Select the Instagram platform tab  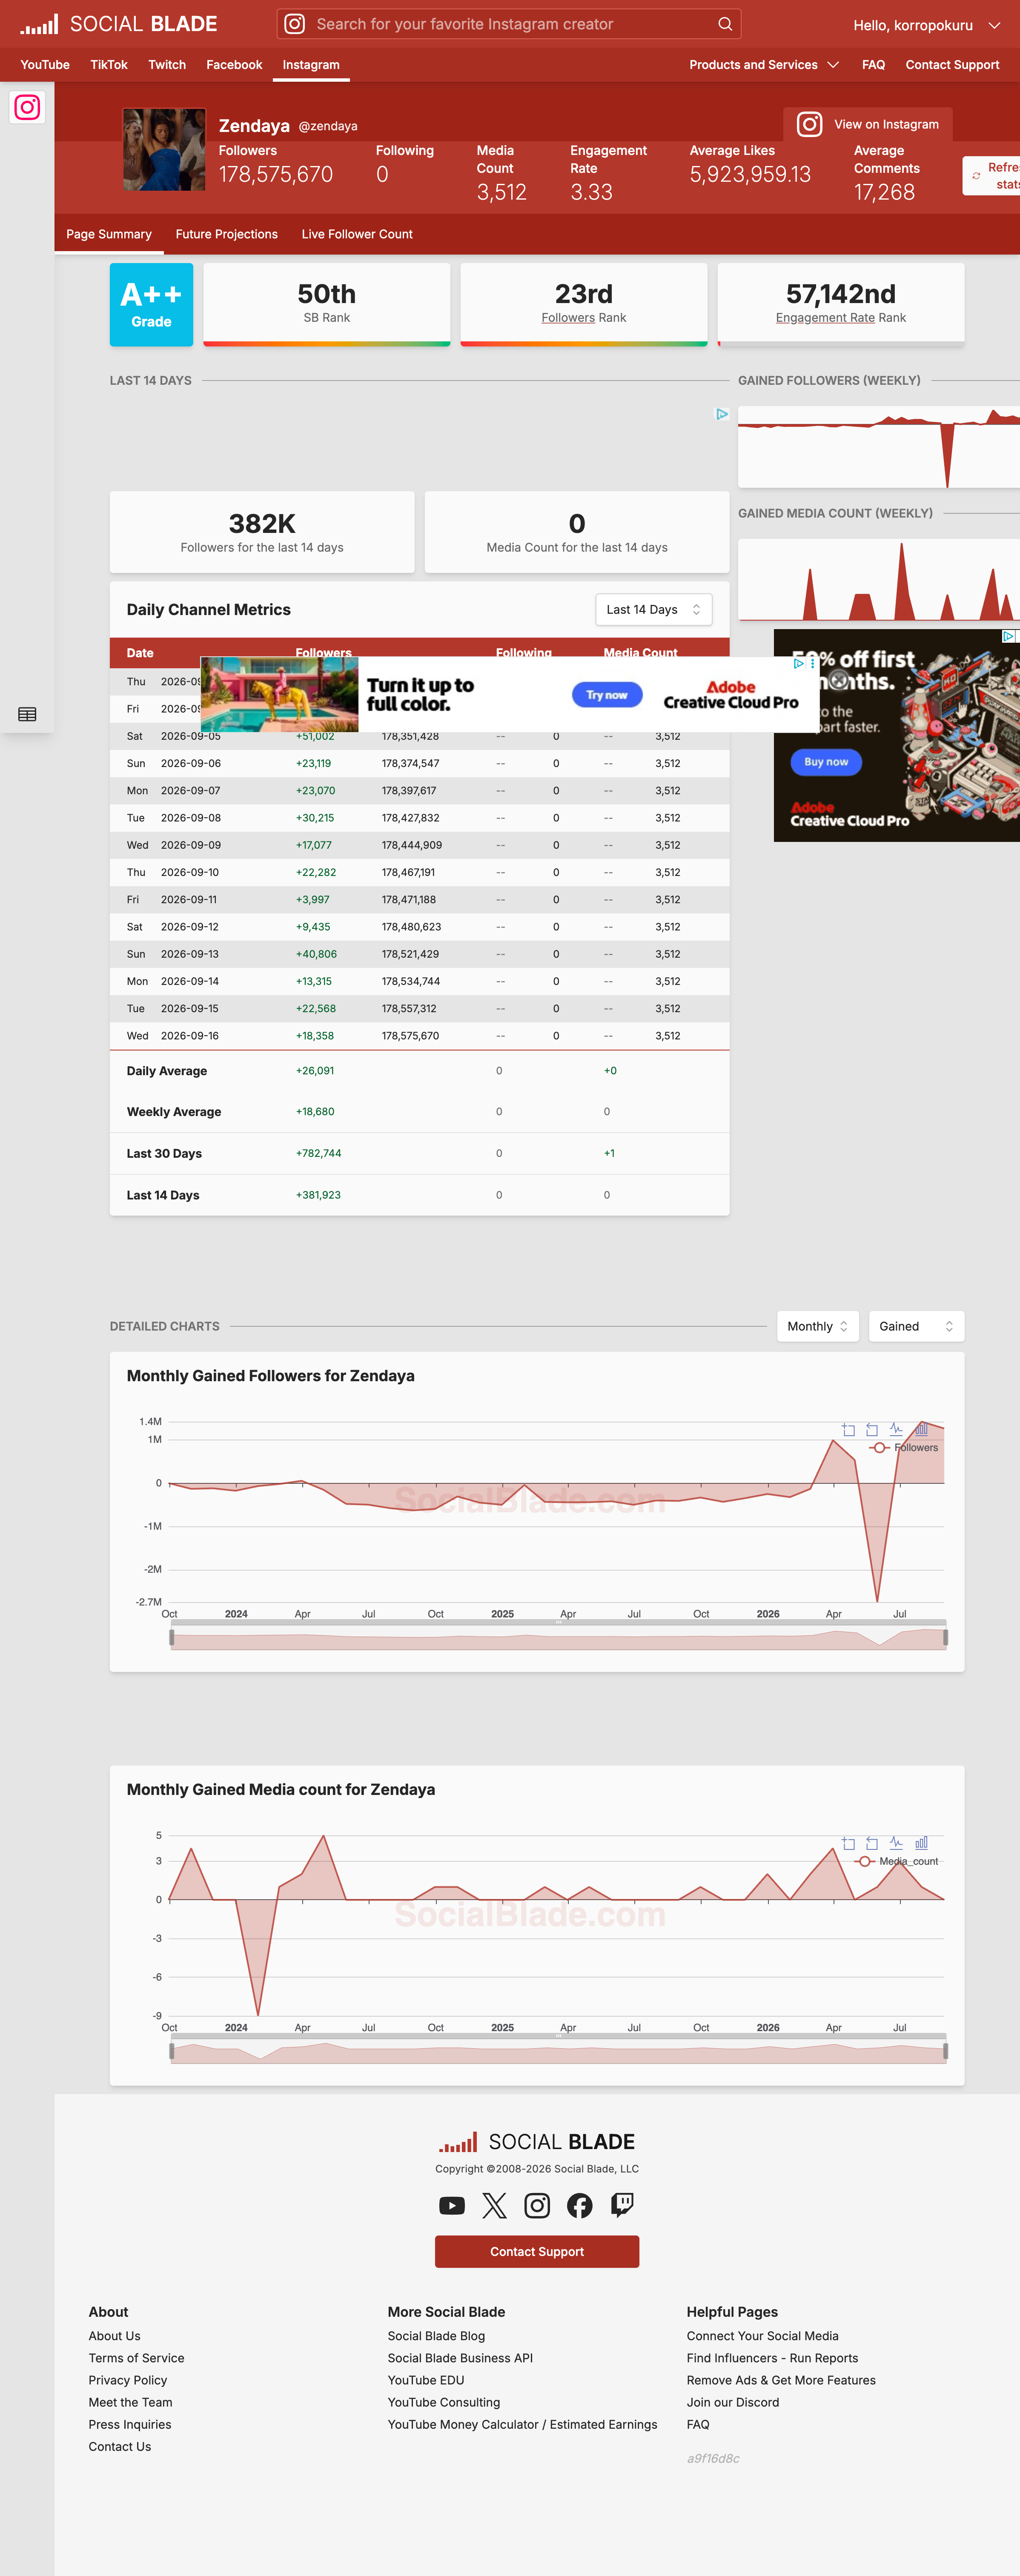point(311,65)
